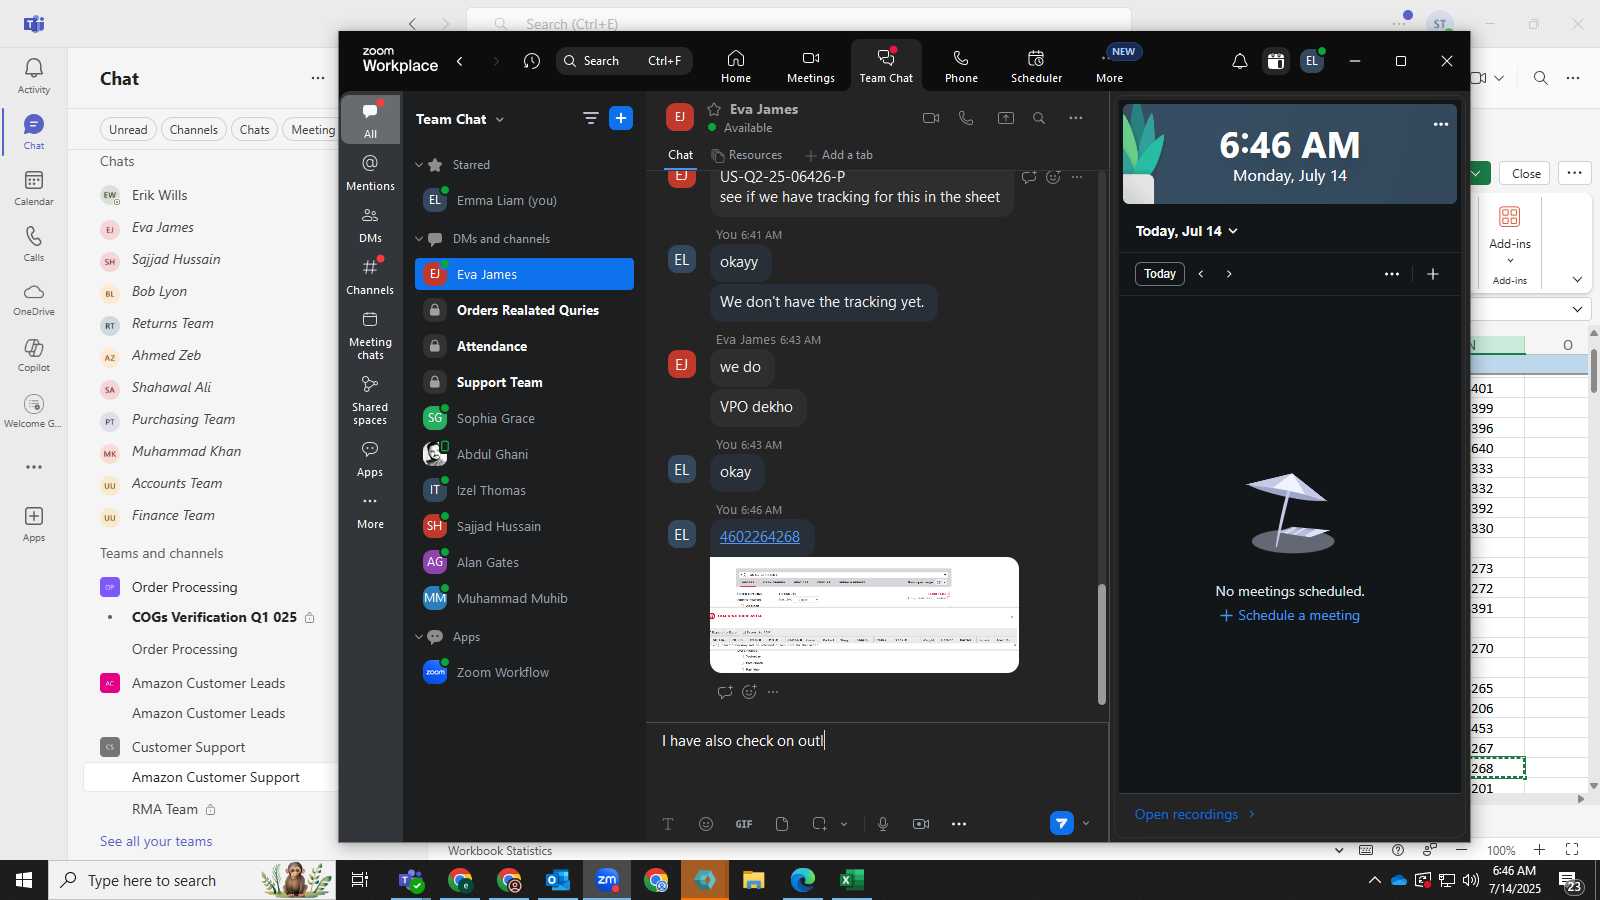
Task: Open Copilot in the Teams left rail
Action: tap(34, 354)
